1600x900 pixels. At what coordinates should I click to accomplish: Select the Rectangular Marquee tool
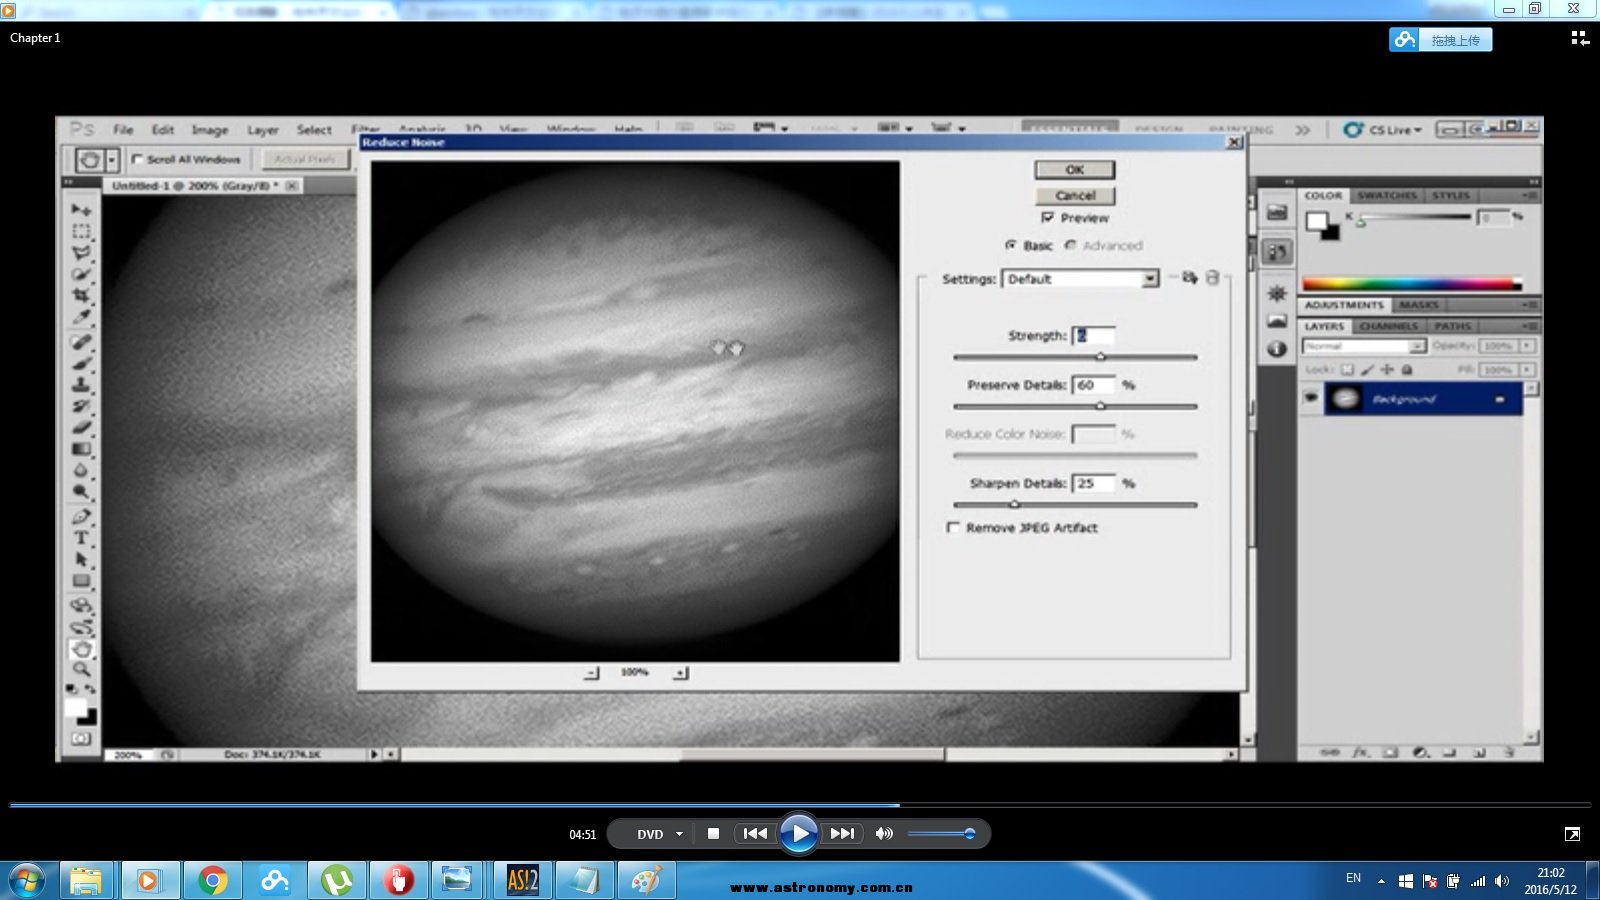pos(81,231)
